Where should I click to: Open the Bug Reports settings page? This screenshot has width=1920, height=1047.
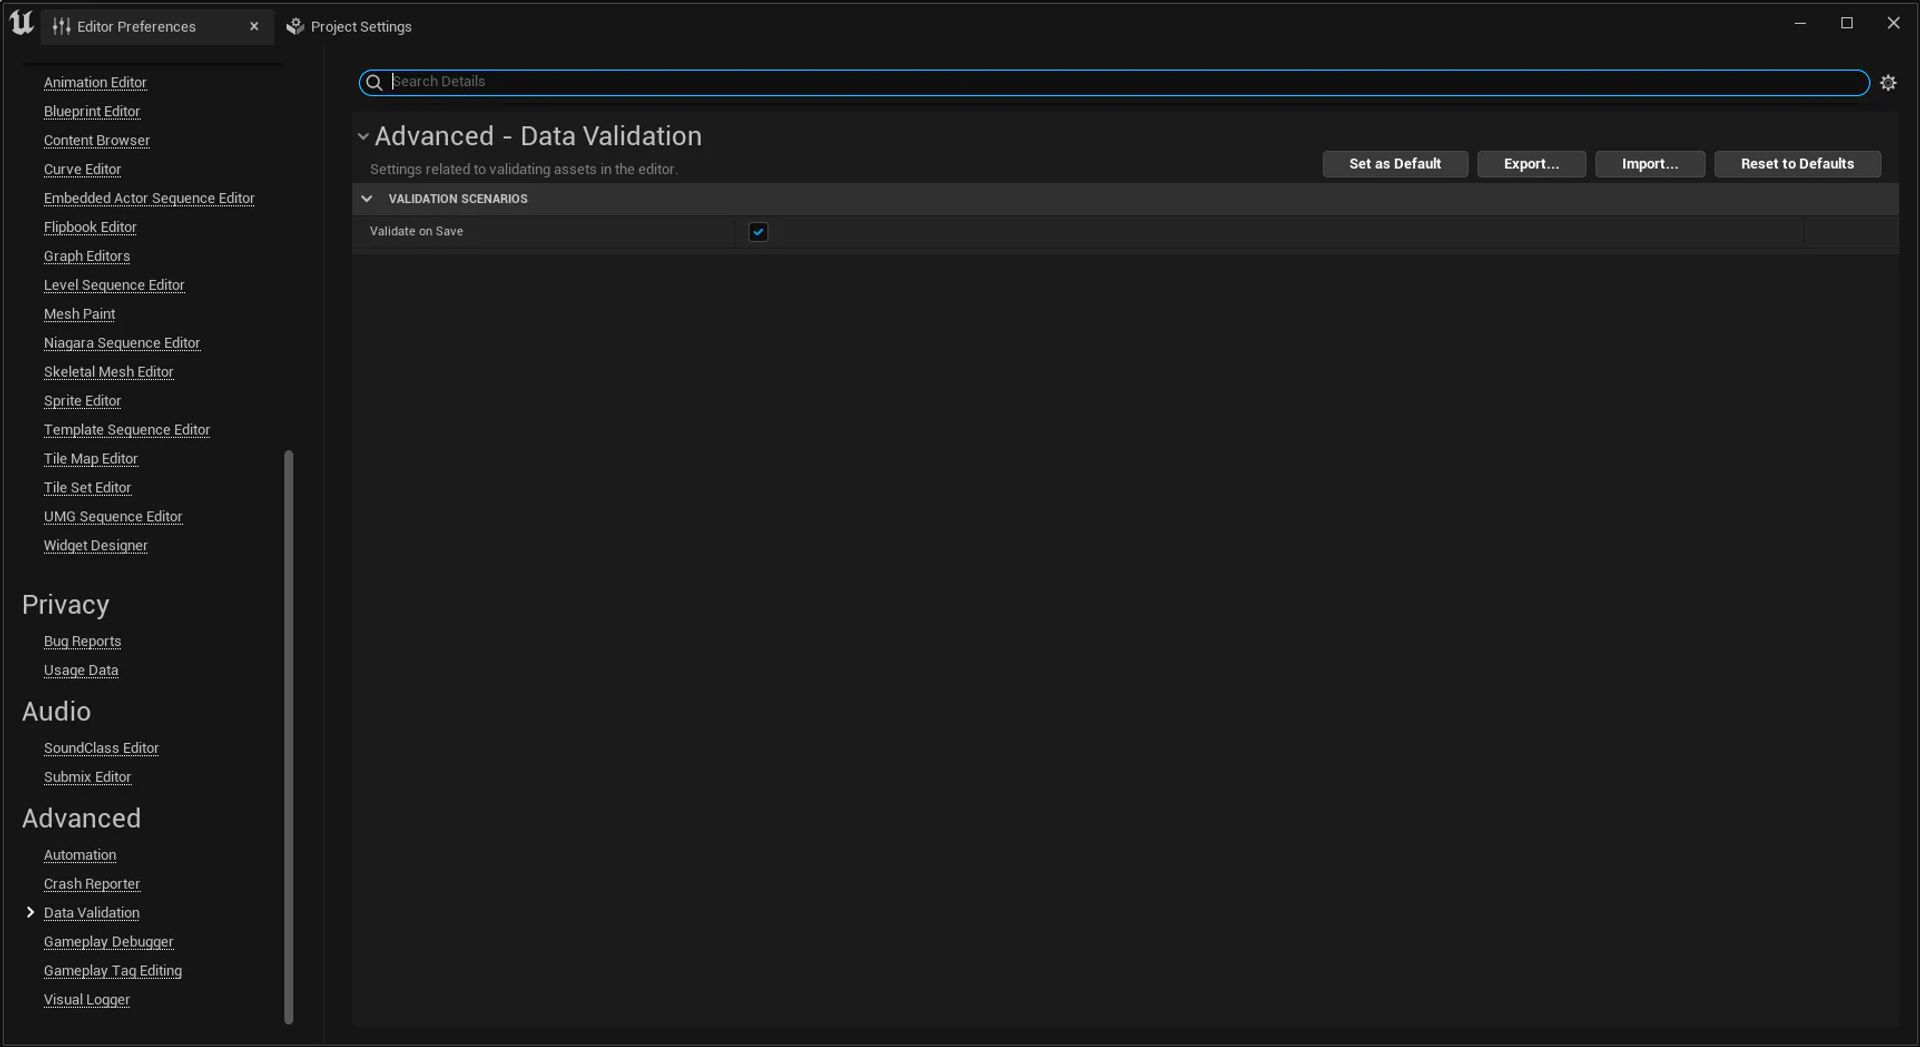click(82, 641)
